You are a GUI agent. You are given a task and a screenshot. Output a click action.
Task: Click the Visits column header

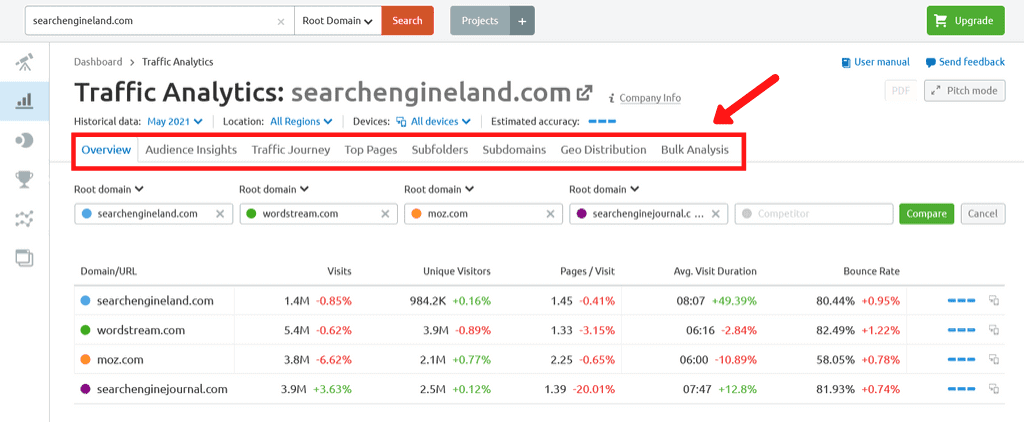click(x=339, y=271)
